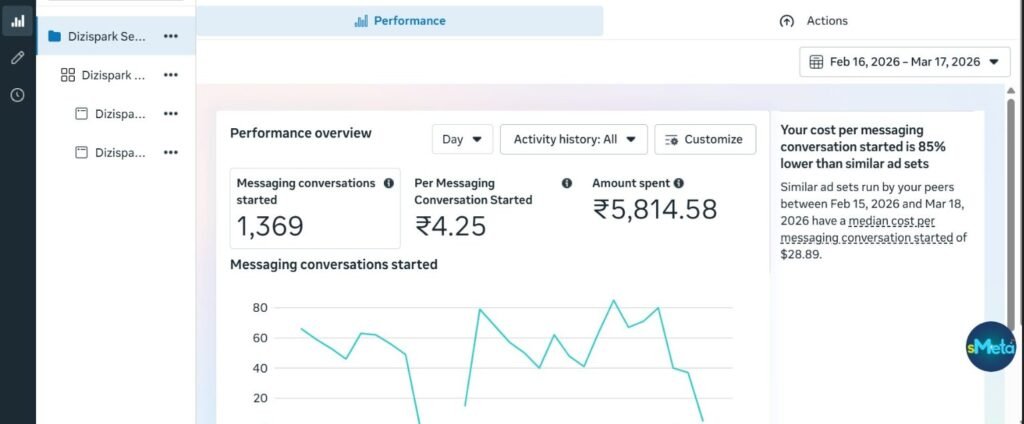1024x424 pixels.
Task: Switch to the Actions tab
Action: click(813, 21)
